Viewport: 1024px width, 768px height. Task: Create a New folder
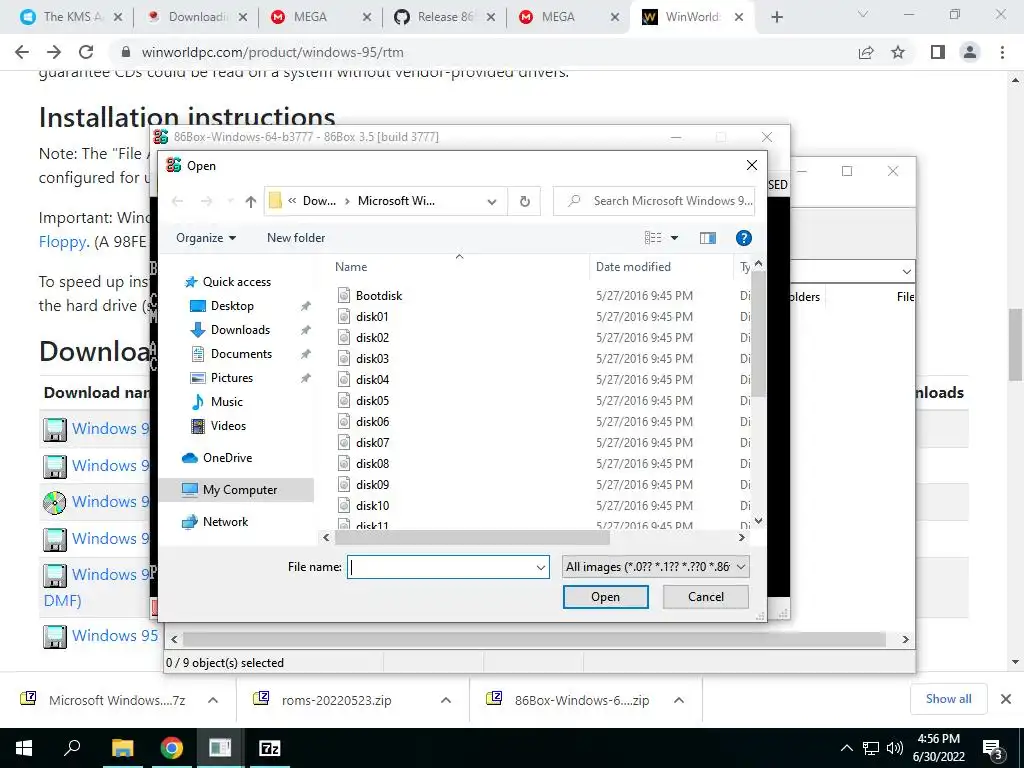296,238
